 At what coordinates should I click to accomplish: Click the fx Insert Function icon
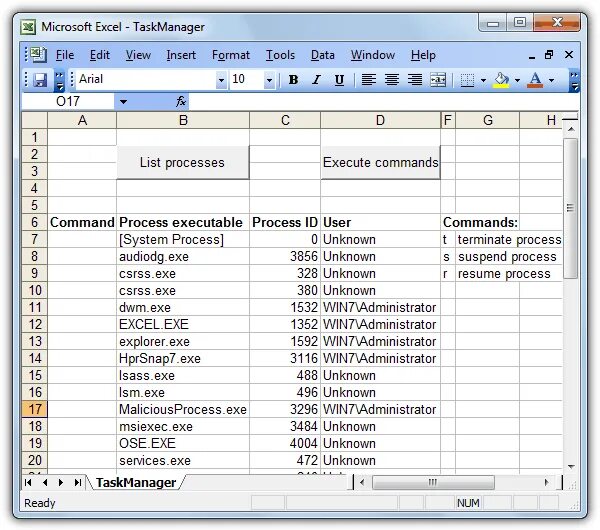click(181, 101)
